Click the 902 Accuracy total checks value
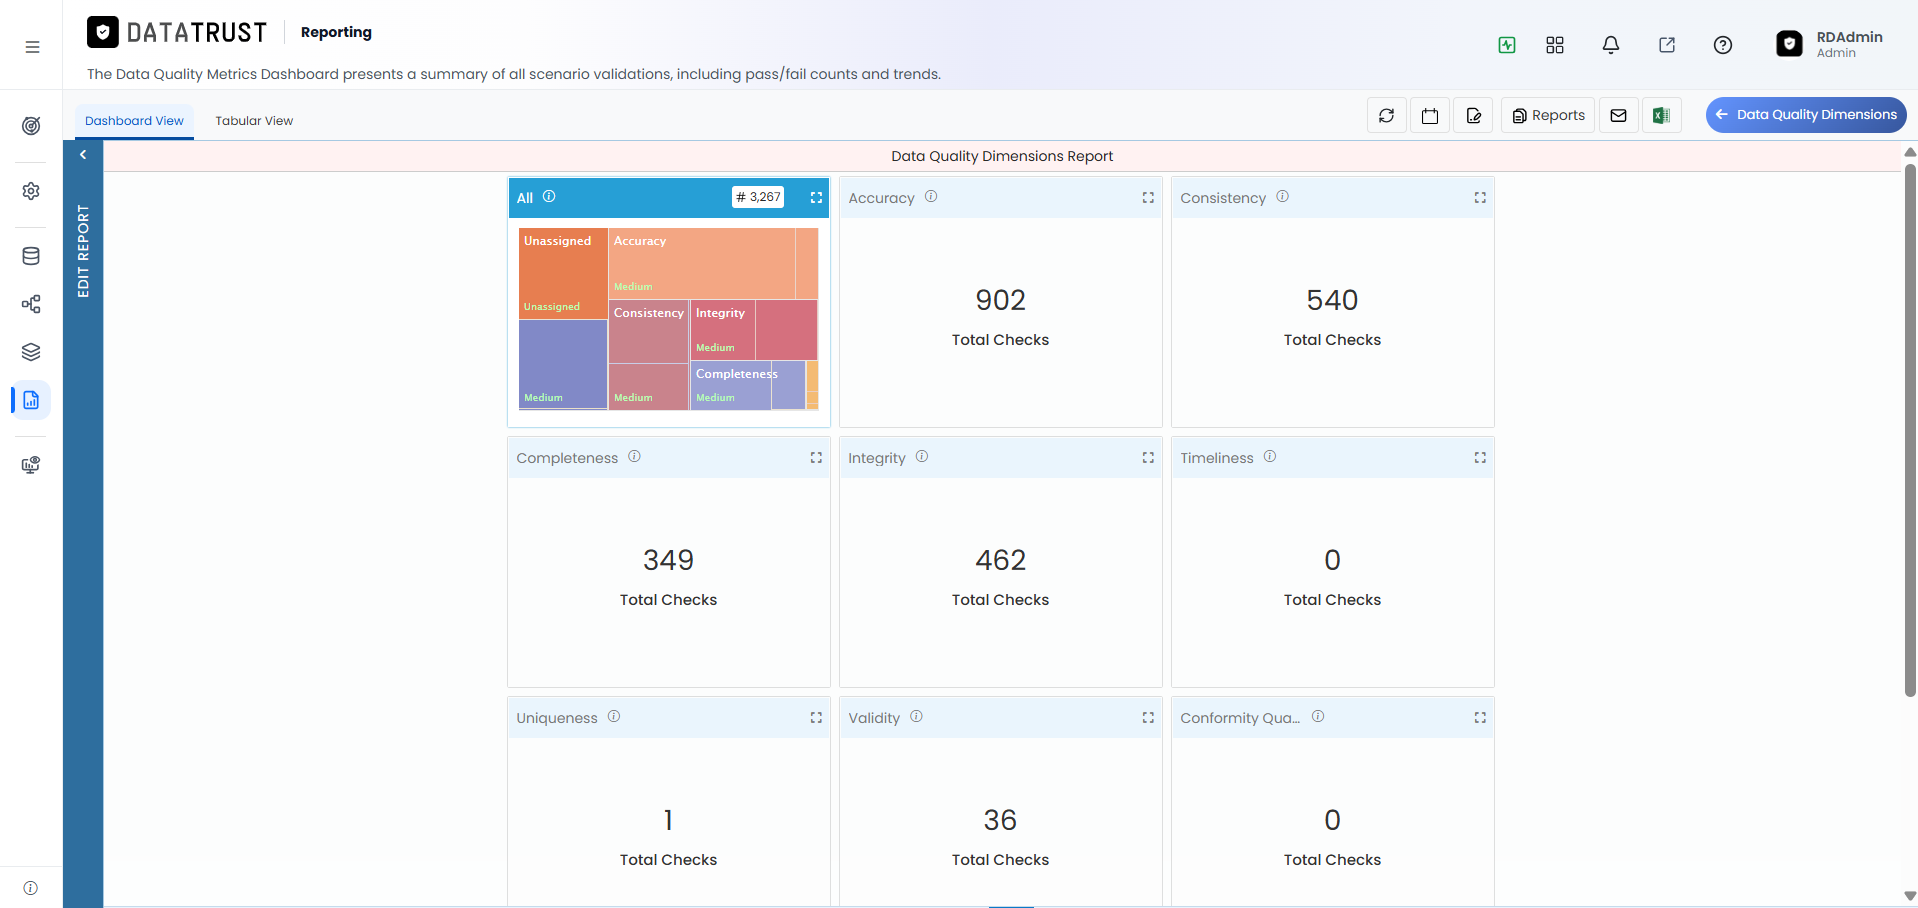1918x908 pixels. coord(1000,300)
